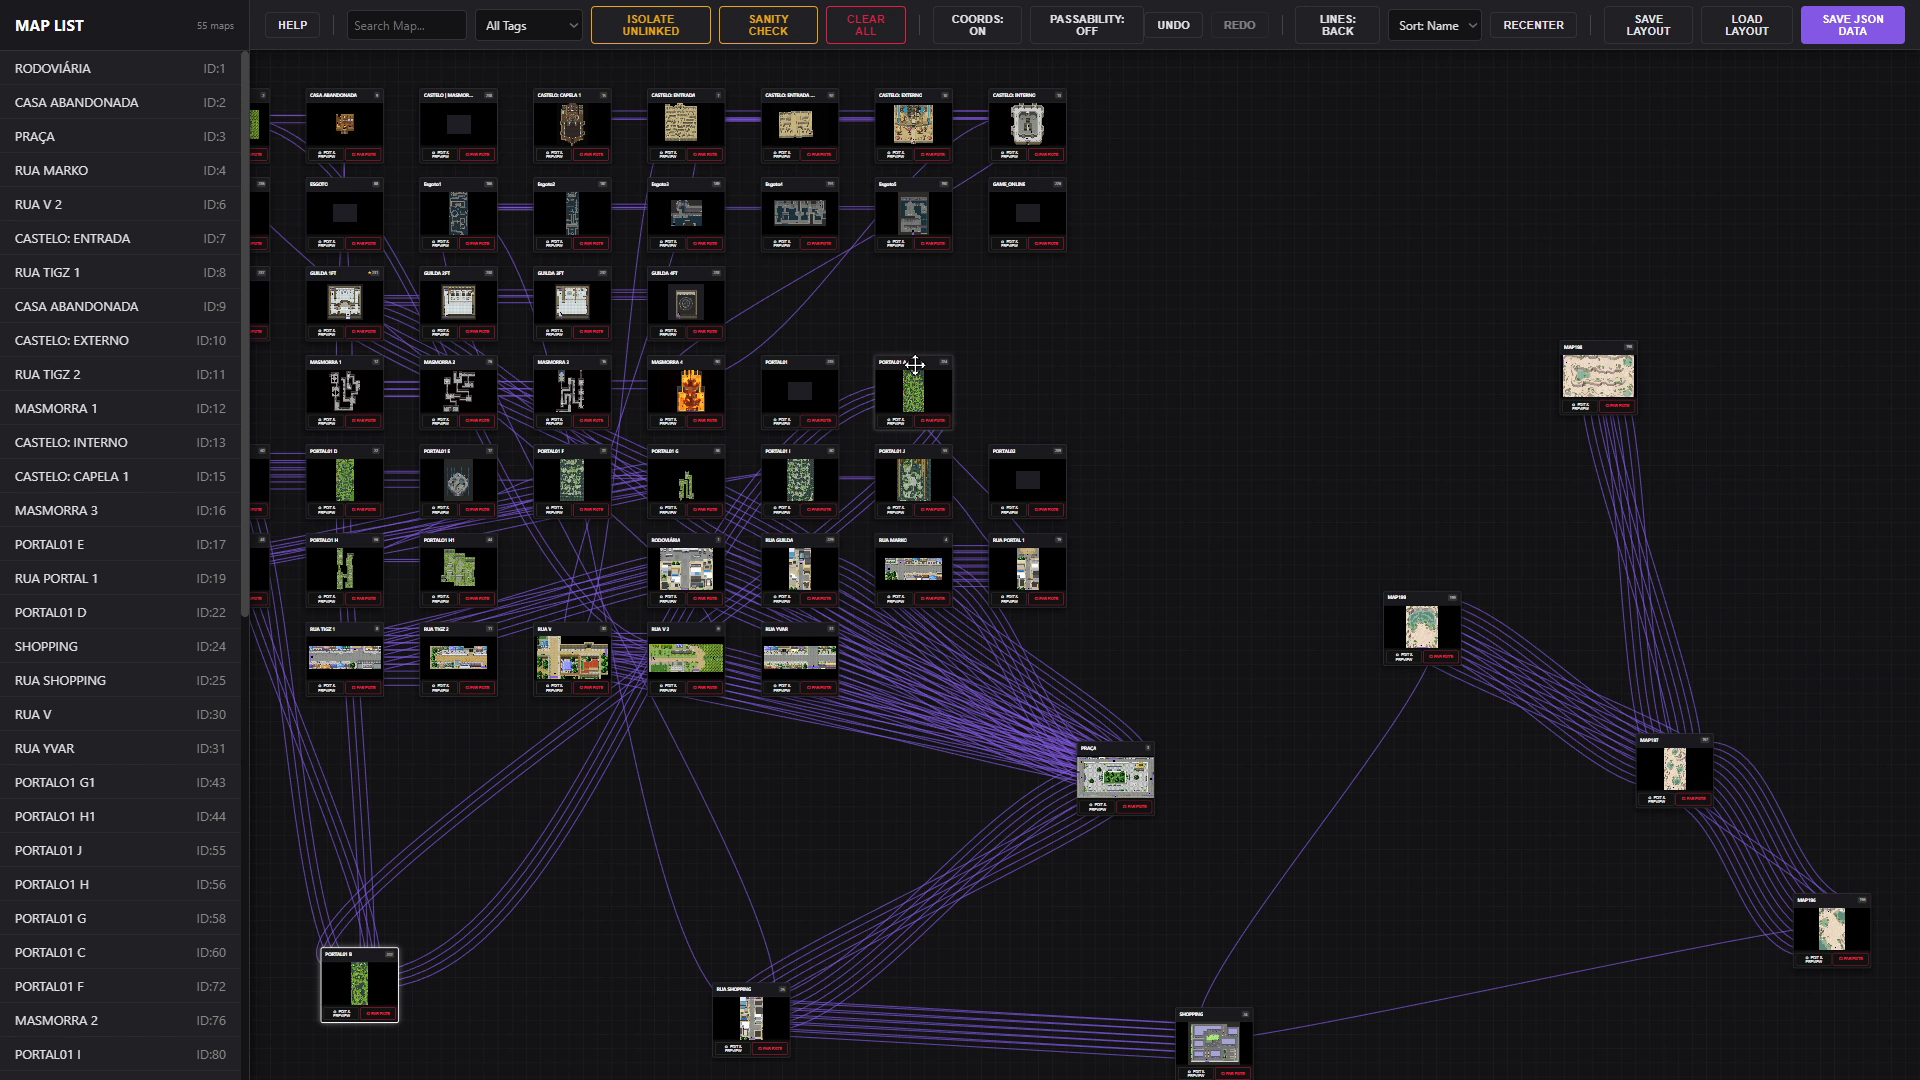Click the CASTELO: CAPELA 1 node thumbnail
This screenshot has height=1080, width=1920.
pos(572,125)
